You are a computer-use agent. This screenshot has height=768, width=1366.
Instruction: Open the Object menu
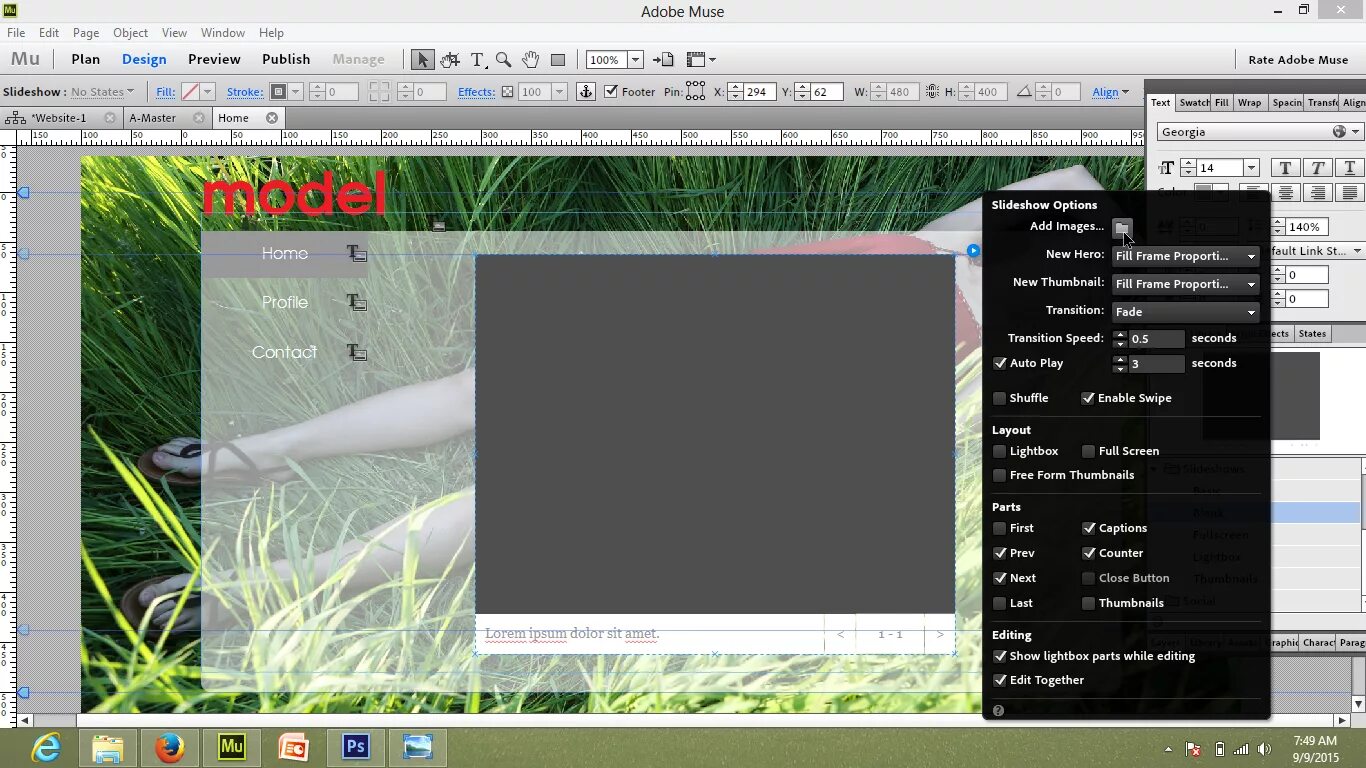click(x=130, y=33)
